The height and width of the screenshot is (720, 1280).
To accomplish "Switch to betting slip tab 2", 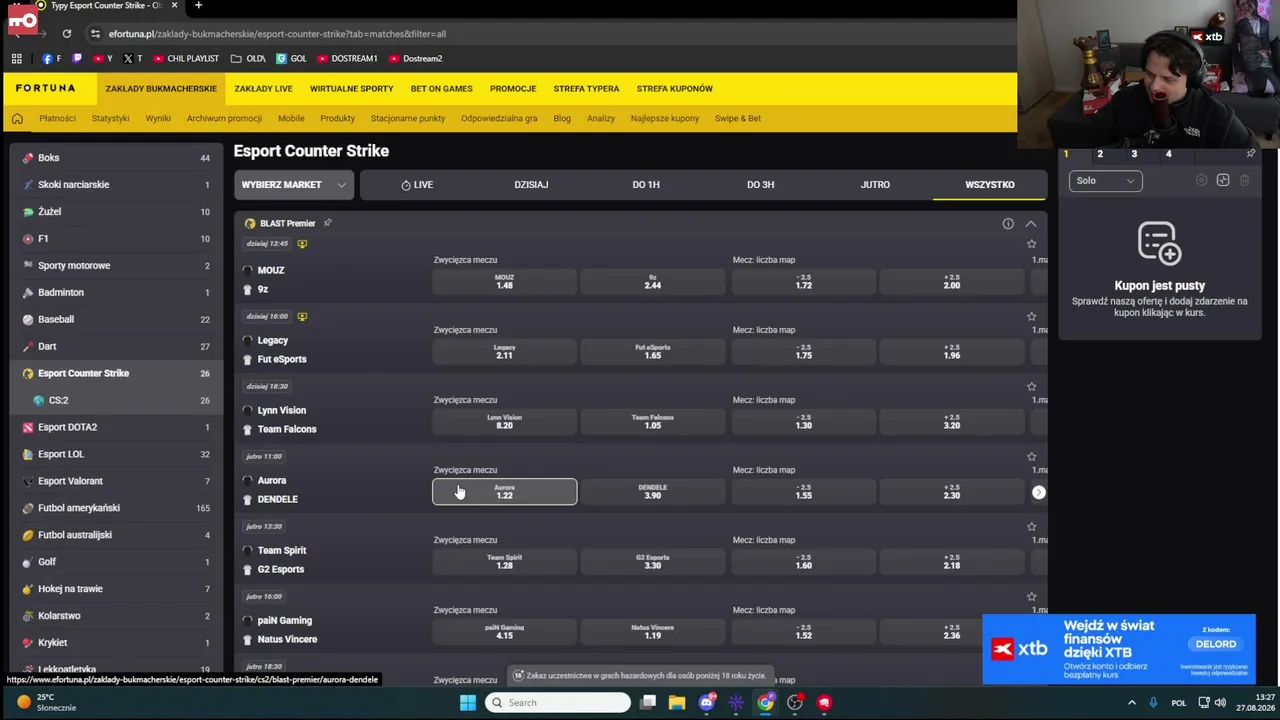I will coord(1100,154).
